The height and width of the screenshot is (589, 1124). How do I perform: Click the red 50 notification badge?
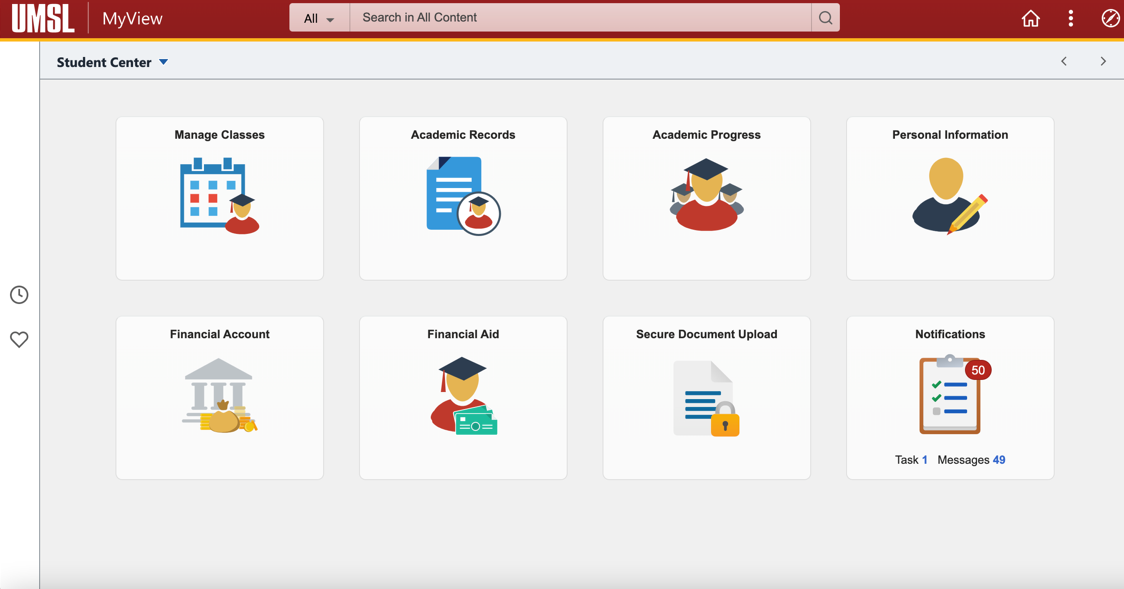(x=978, y=370)
